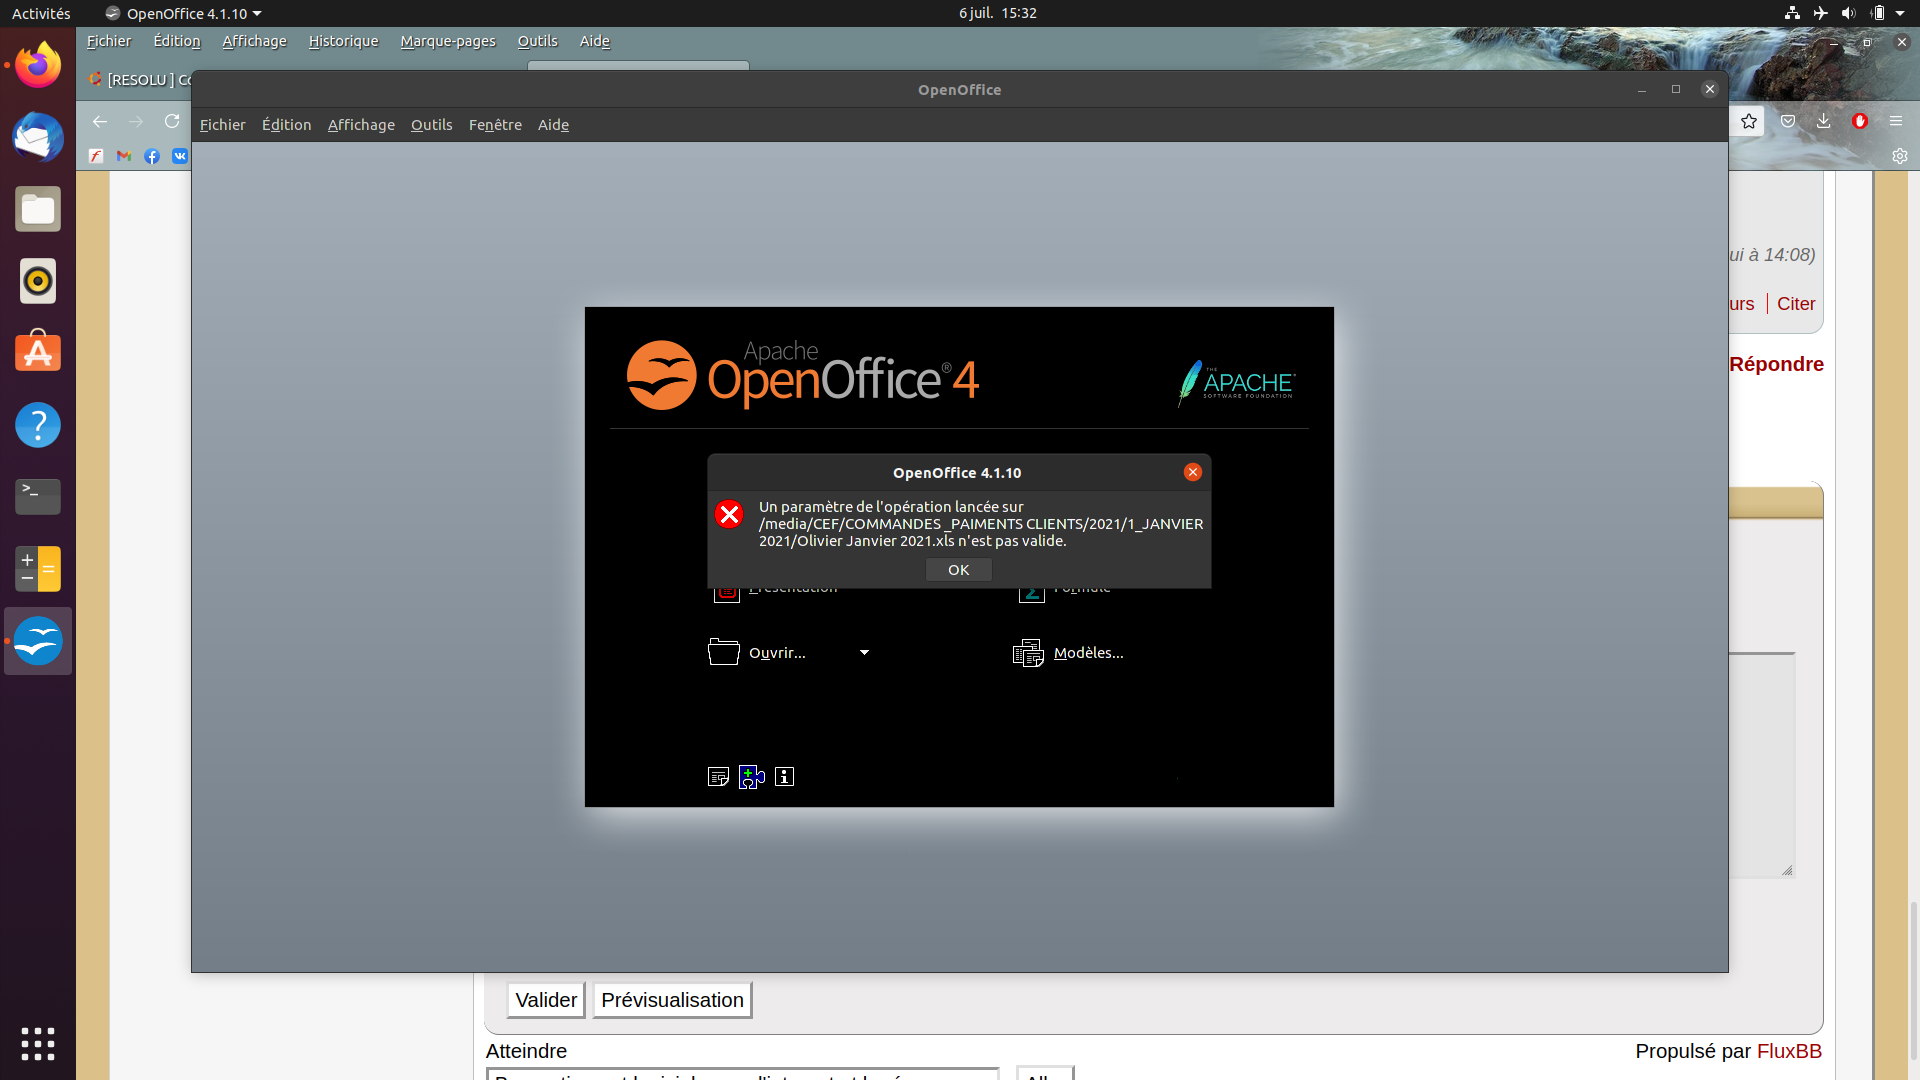
Task: Open the Fenêtre menu in OpenOffice
Action: tap(495, 125)
